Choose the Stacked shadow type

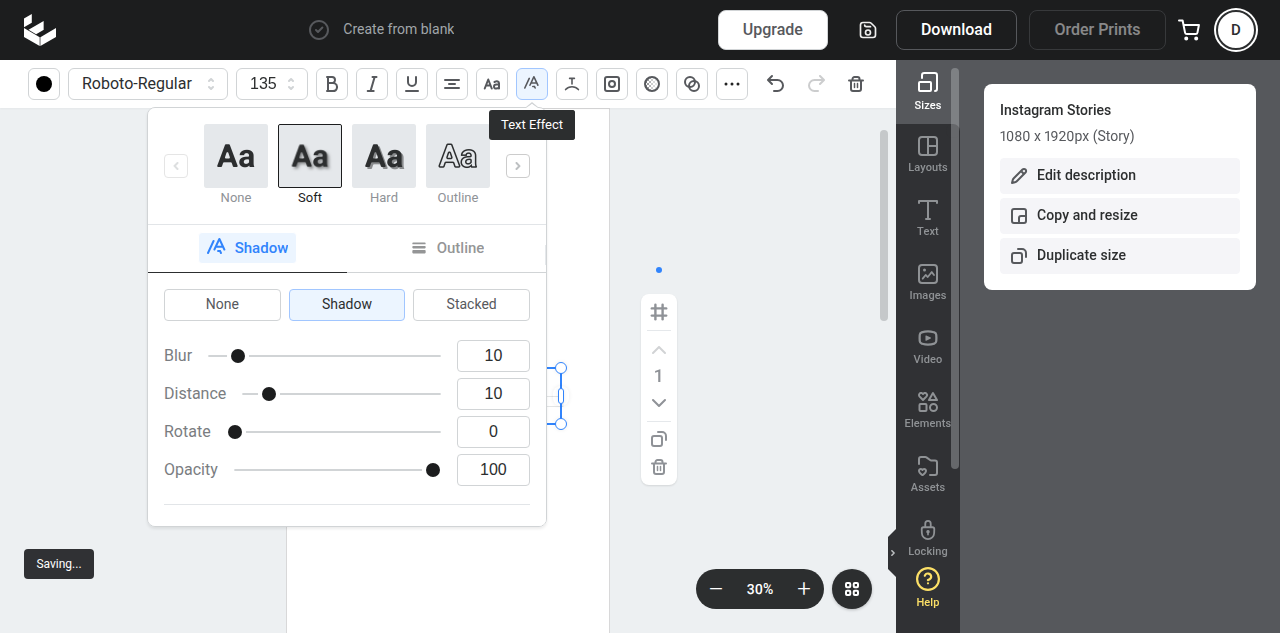pos(471,304)
